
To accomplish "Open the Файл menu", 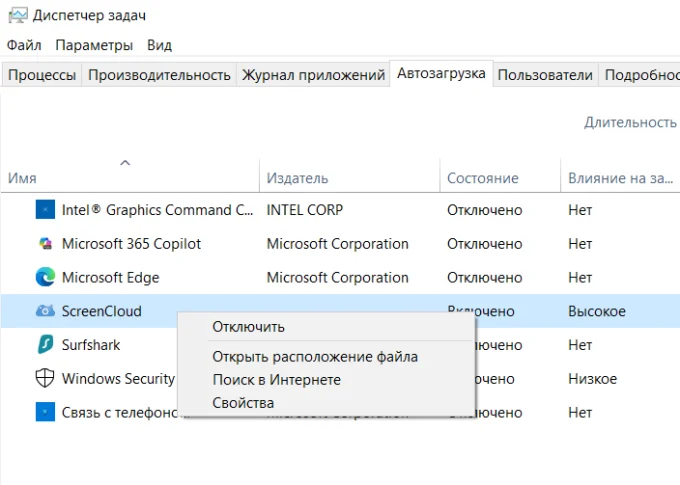I will [24, 45].
